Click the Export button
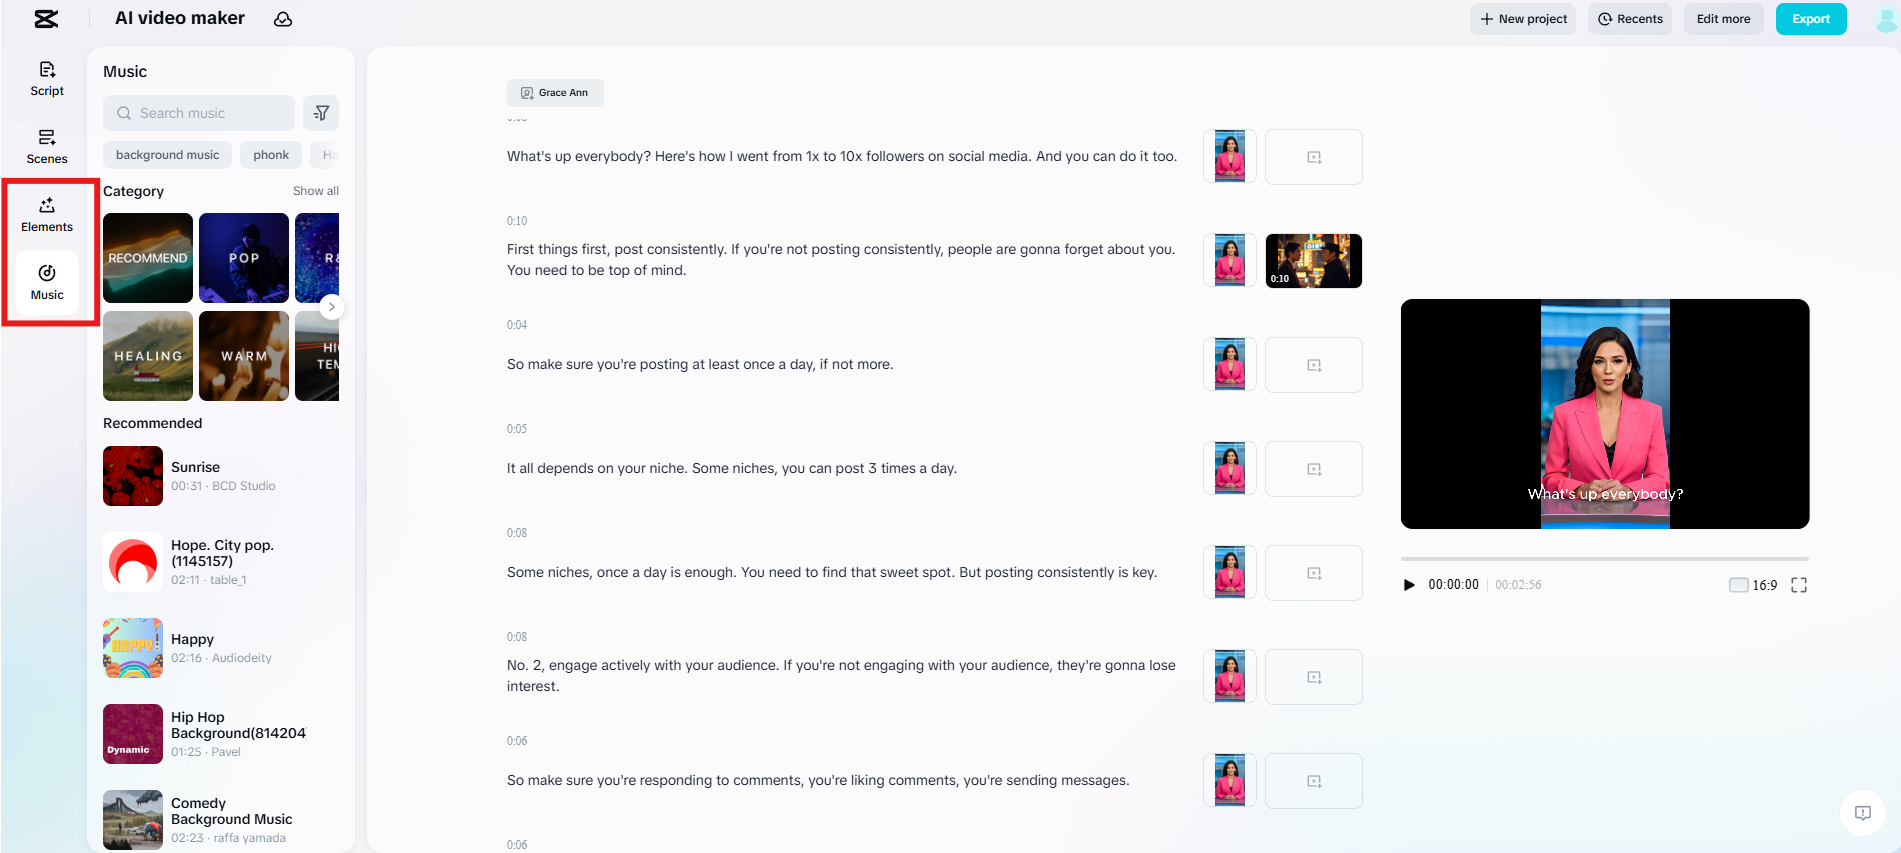The width and height of the screenshot is (1901, 853). (1810, 19)
